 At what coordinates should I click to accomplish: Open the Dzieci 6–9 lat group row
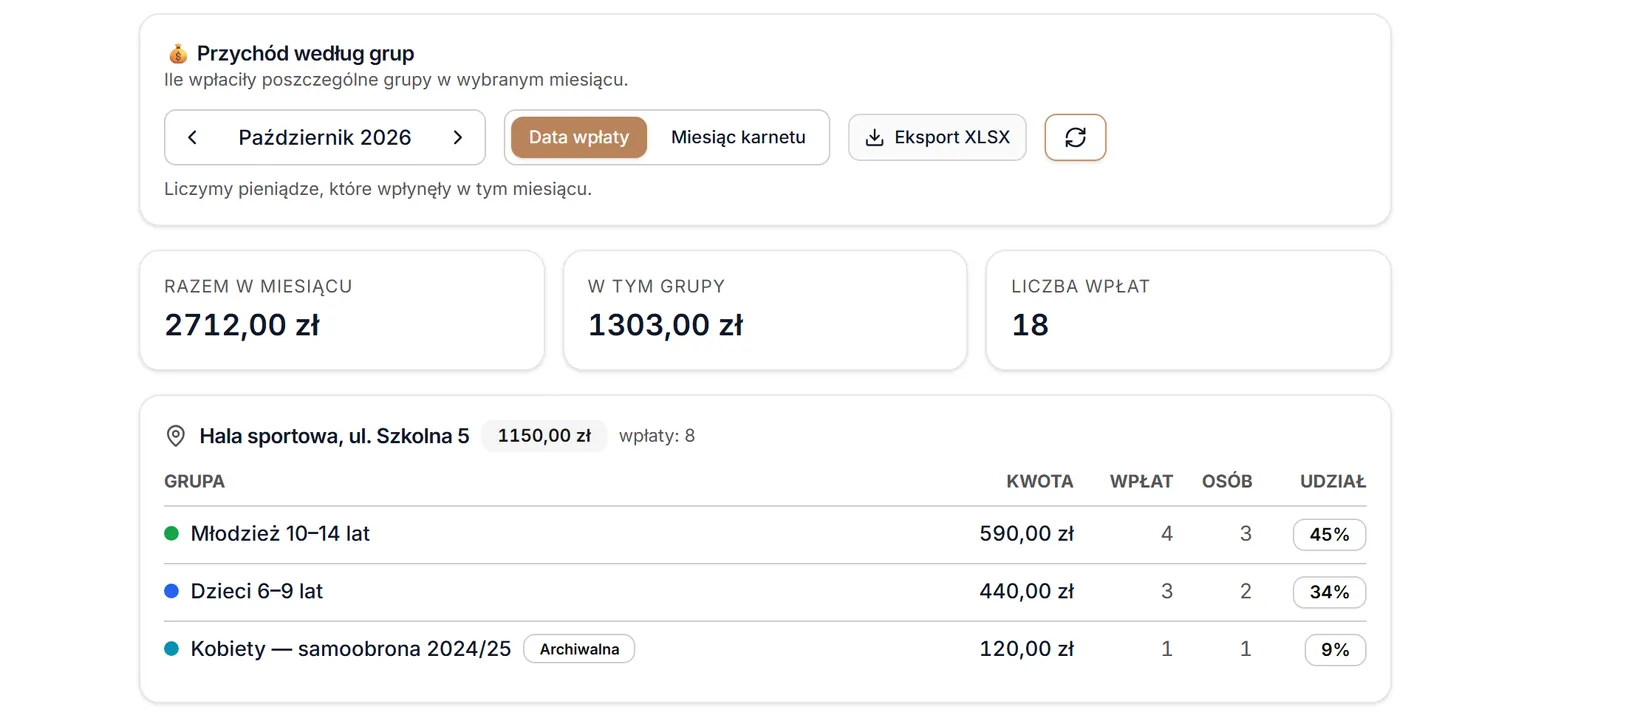765,592
